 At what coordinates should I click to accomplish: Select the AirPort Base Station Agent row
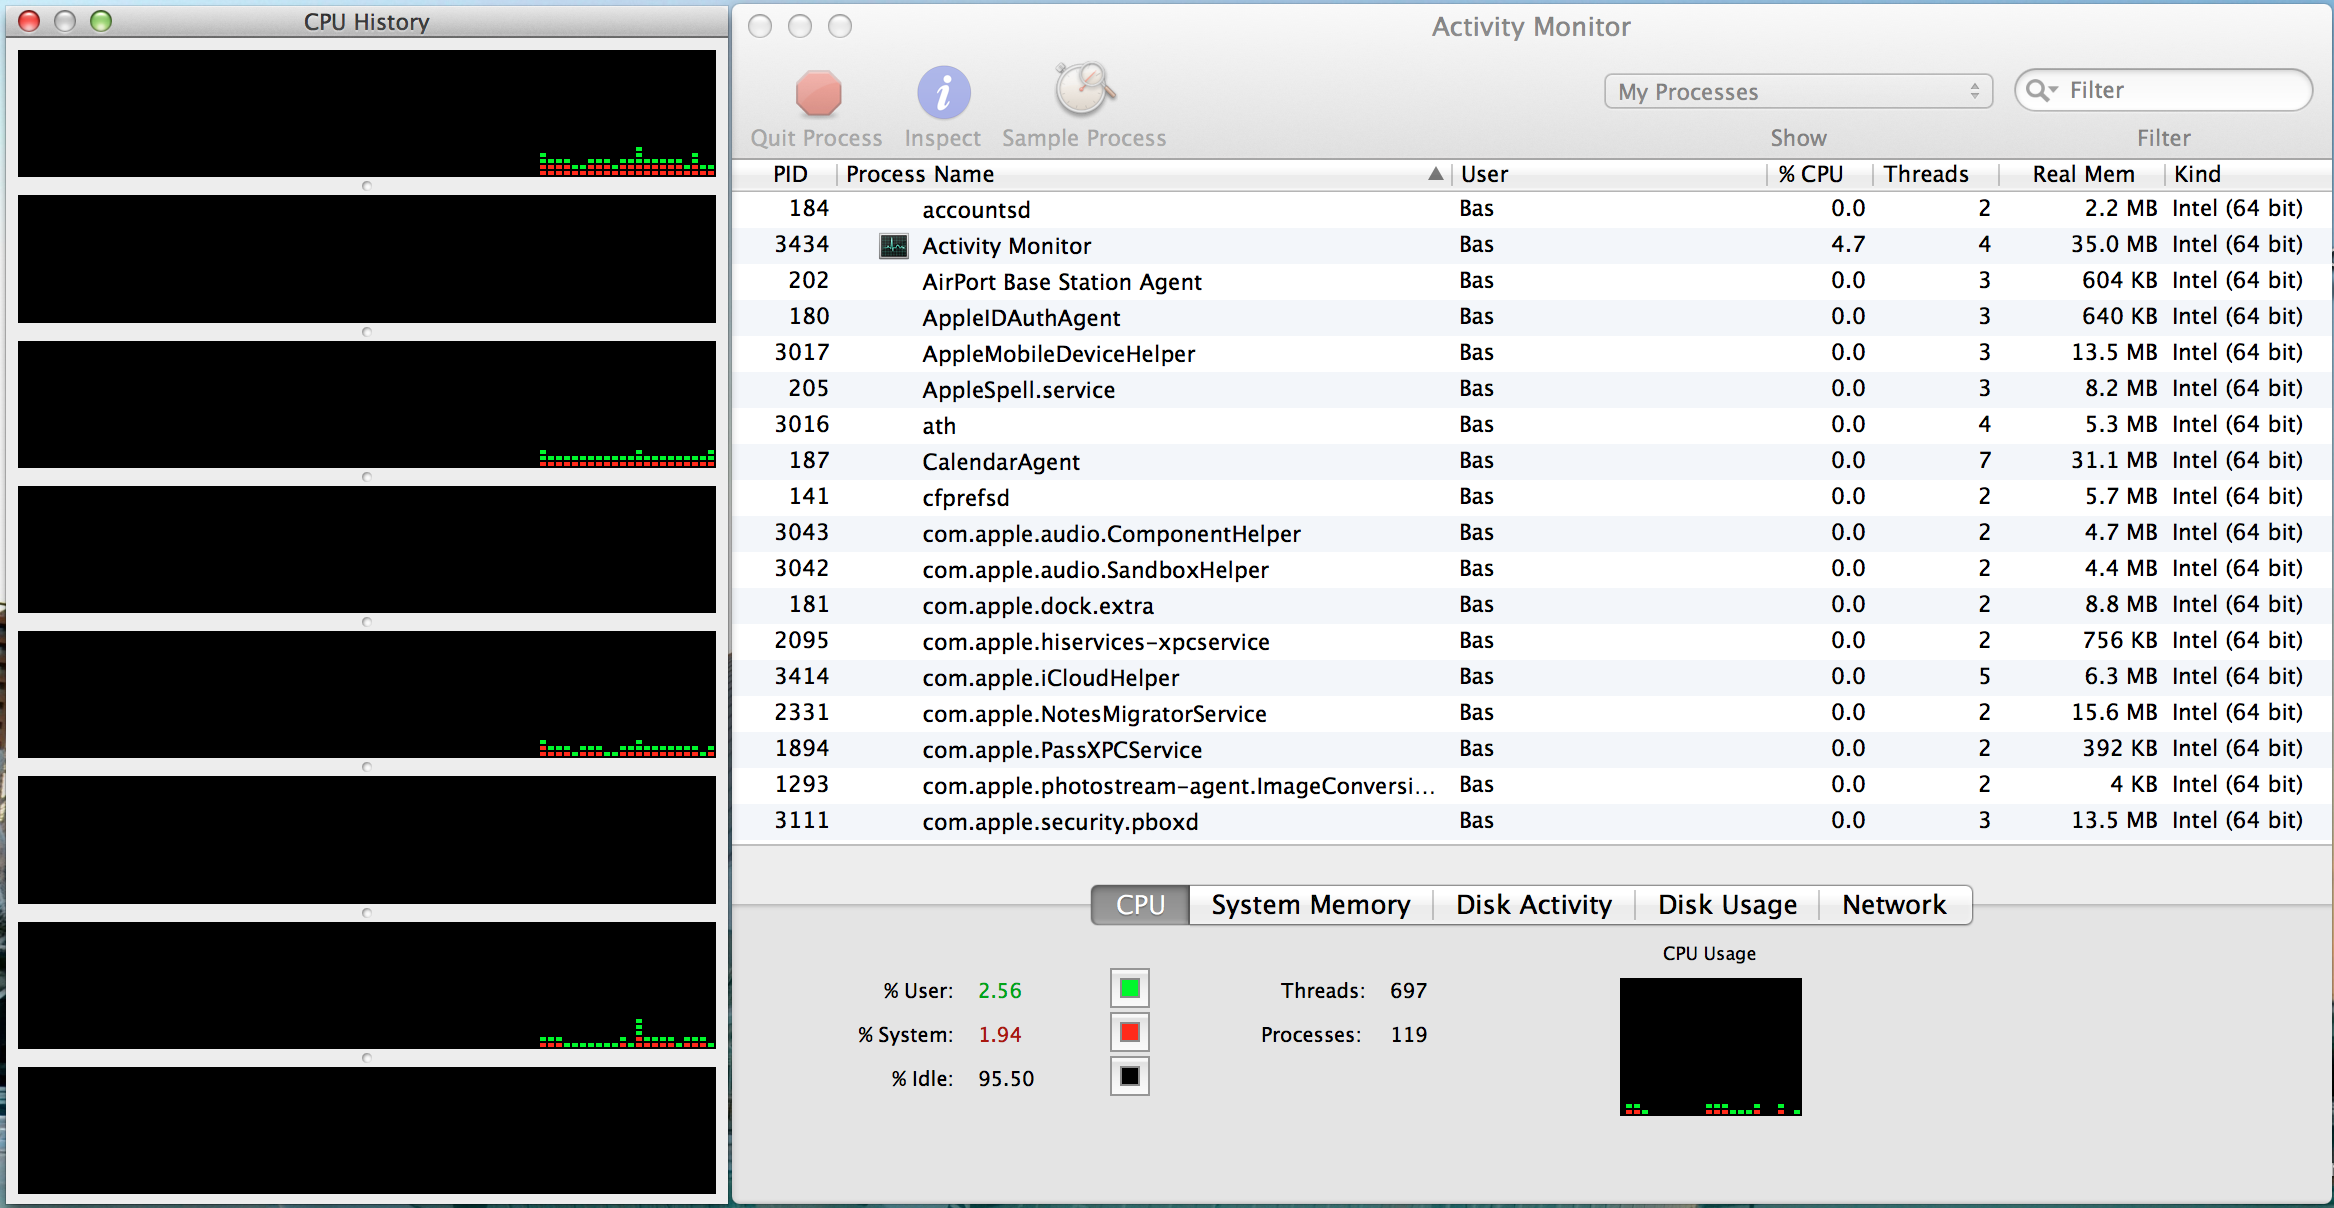[1532, 281]
